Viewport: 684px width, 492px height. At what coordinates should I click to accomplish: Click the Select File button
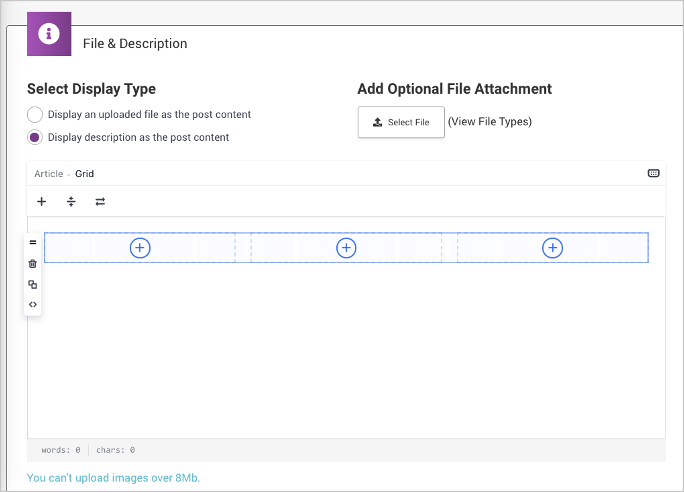click(x=400, y=122)
